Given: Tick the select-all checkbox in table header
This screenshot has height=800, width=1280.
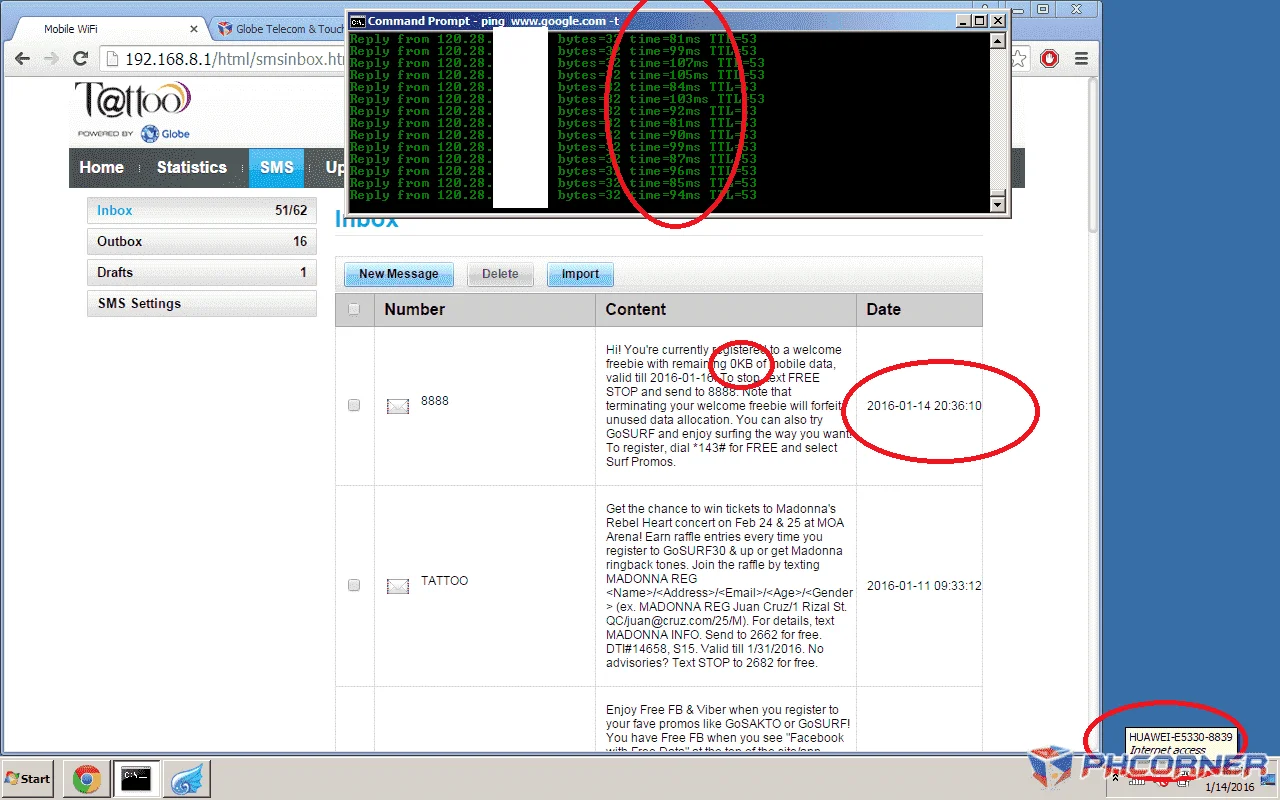Looking at the screenshot, I should [x=354, y=309].
